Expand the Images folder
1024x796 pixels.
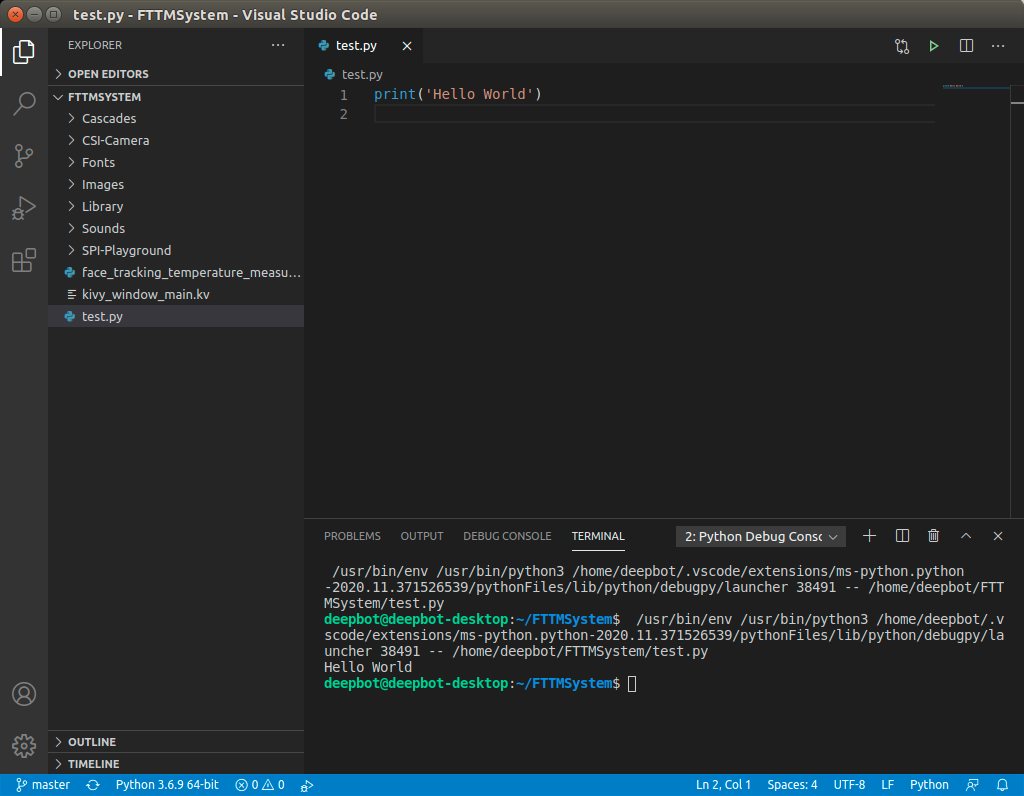pyautogui.click(x=176, y=185)
